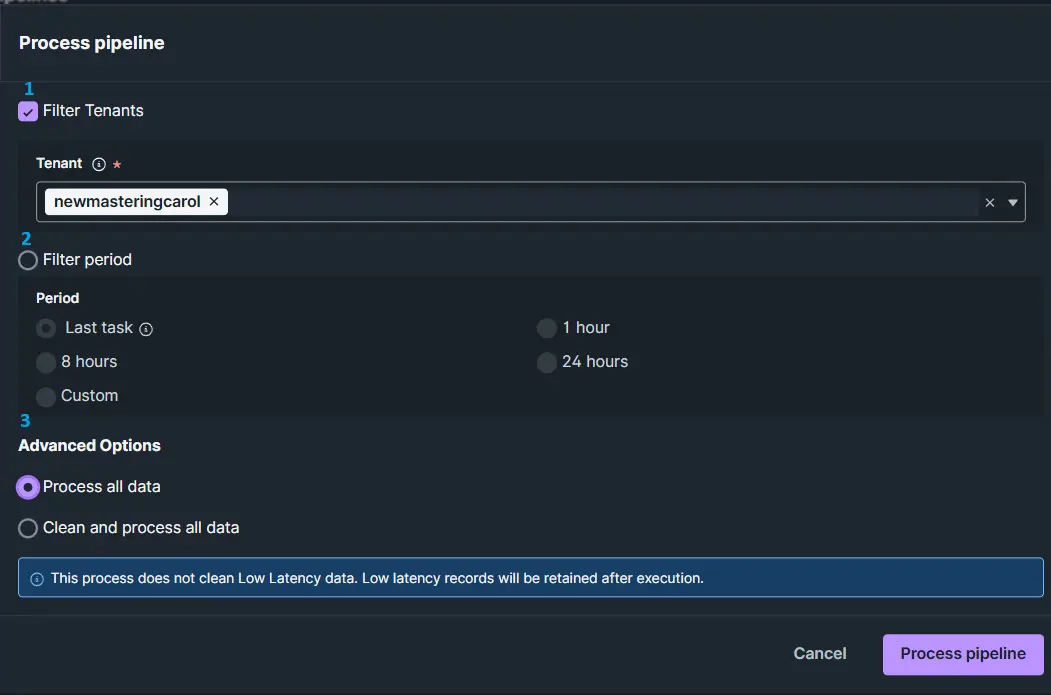Select the Custom period option
This screenshot has height=695, width=1051.
click(46, 396)
